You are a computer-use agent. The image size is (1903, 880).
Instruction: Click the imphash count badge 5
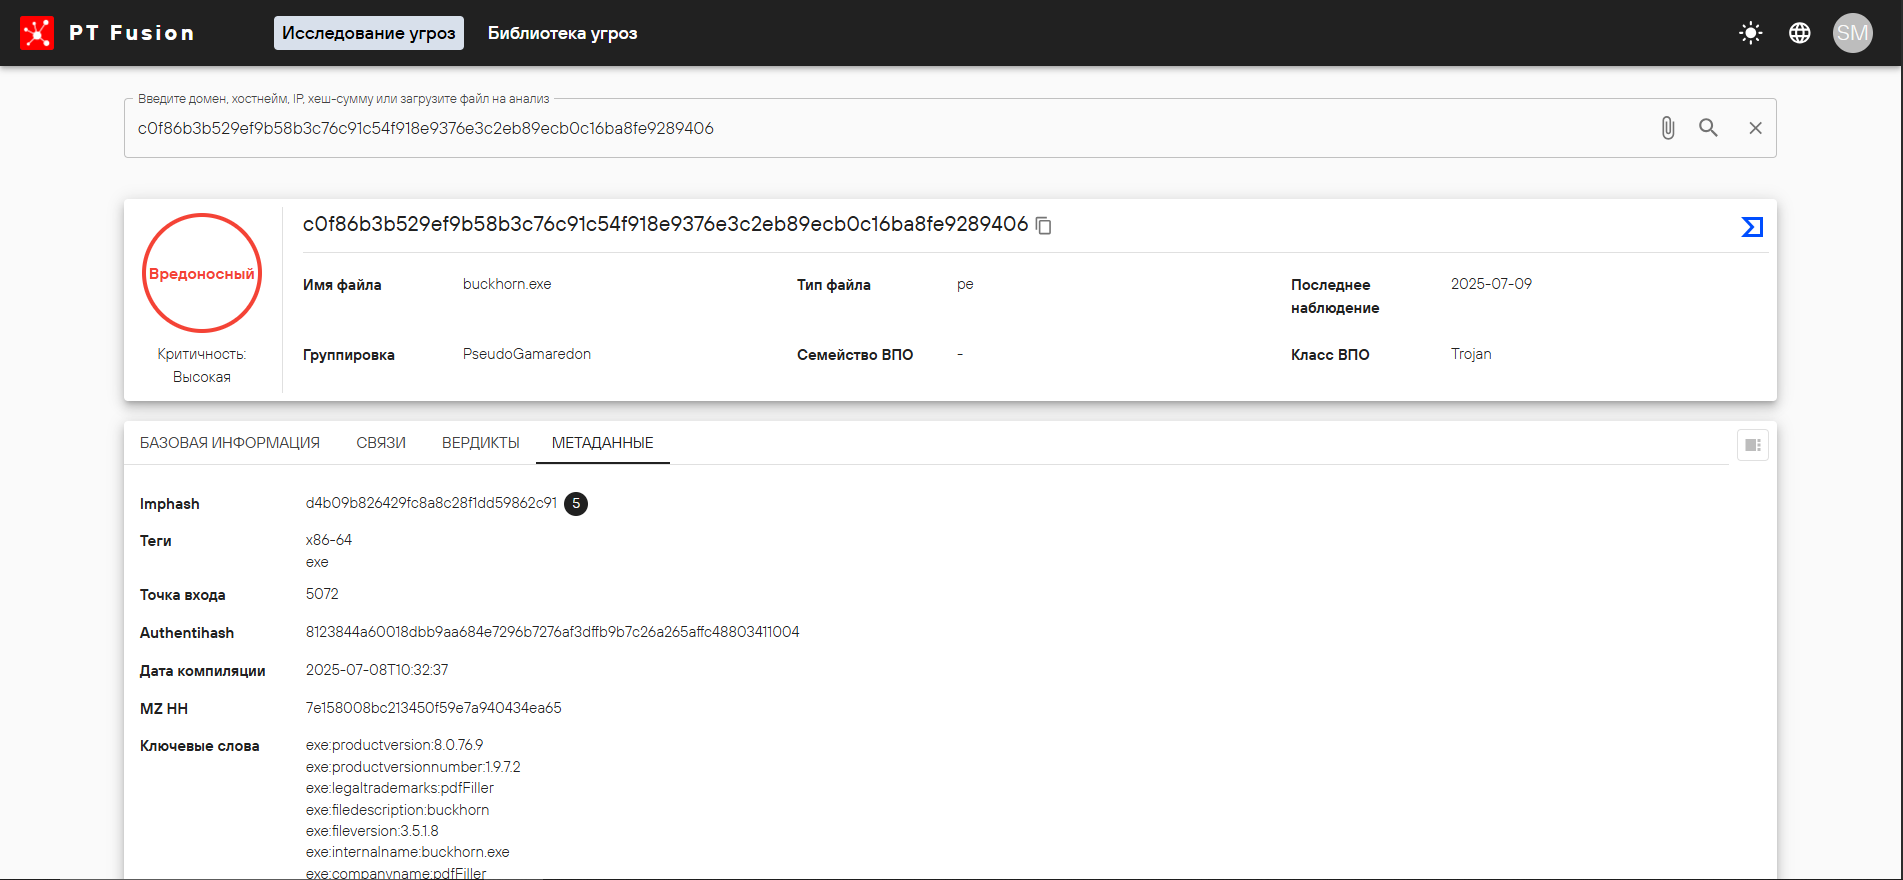point(576,504)
